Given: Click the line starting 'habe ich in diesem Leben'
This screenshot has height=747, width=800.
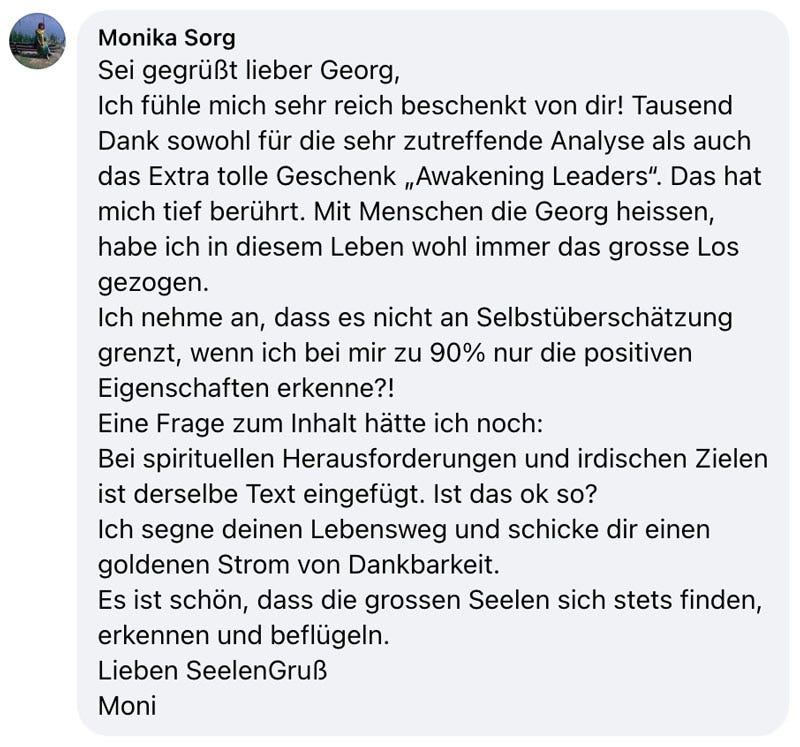Looking at the screenshot, I should point(418,246).
